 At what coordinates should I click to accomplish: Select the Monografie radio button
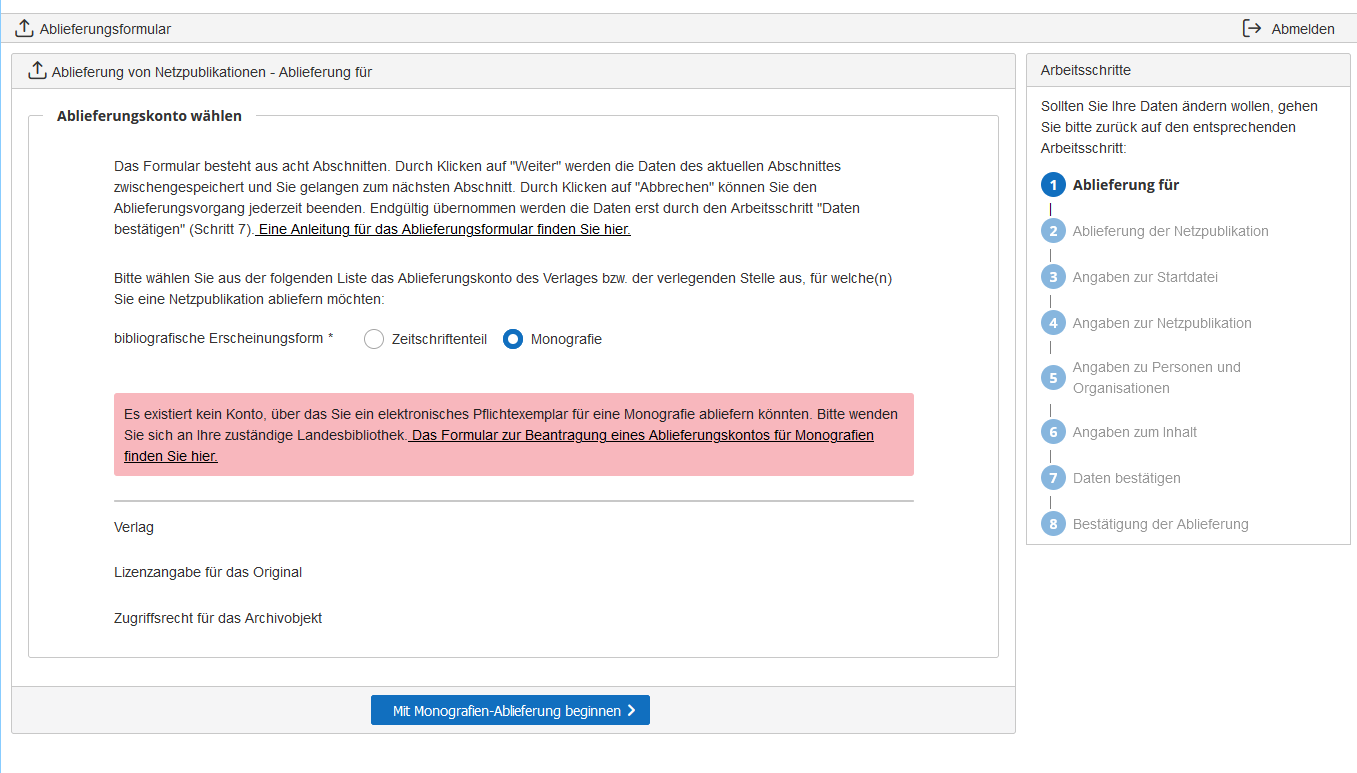tap(513, 339)
